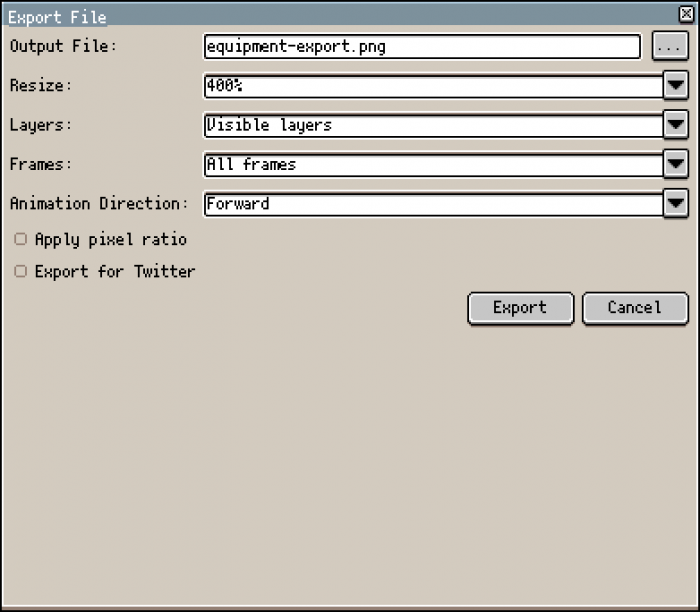Click the "Forward" direction combo box field
The height and width of the screenshot is (612, 700).
coord(432,203)
